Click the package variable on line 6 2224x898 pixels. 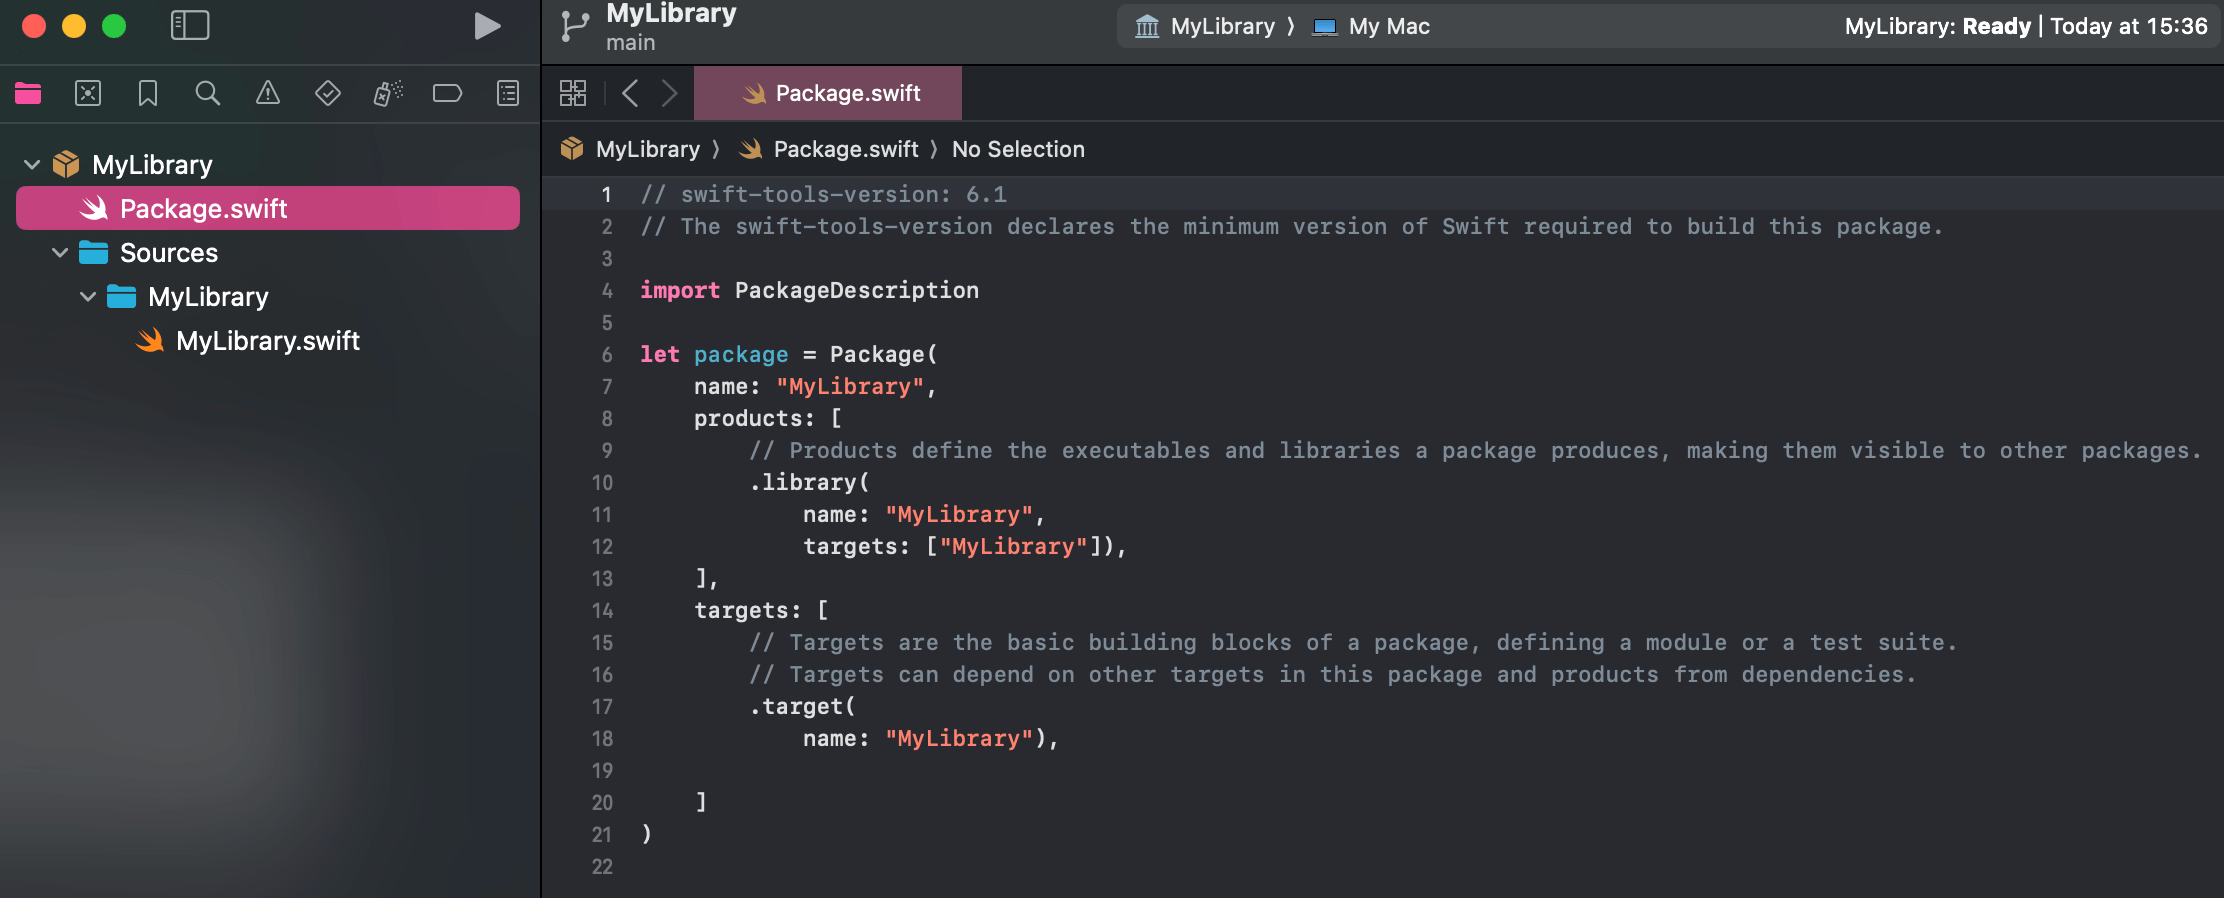coord(741,354)
